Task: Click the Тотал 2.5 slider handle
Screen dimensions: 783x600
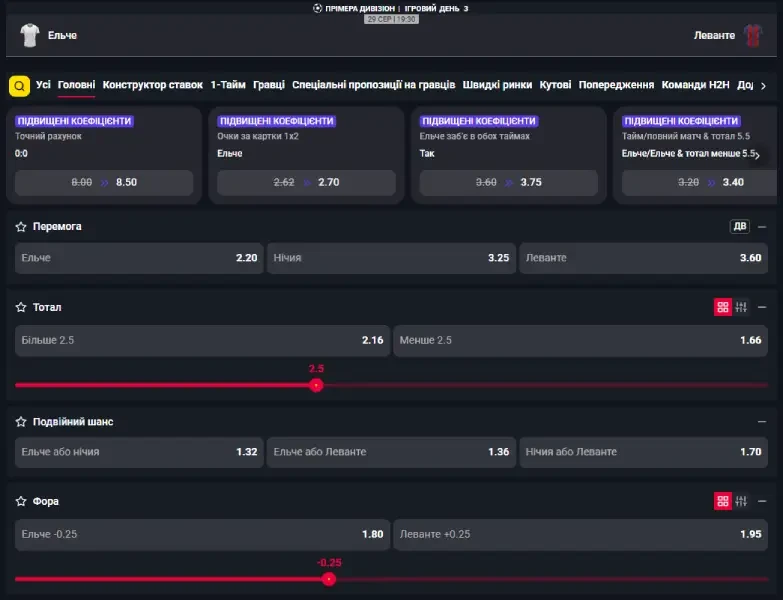Action: (316, 385)
